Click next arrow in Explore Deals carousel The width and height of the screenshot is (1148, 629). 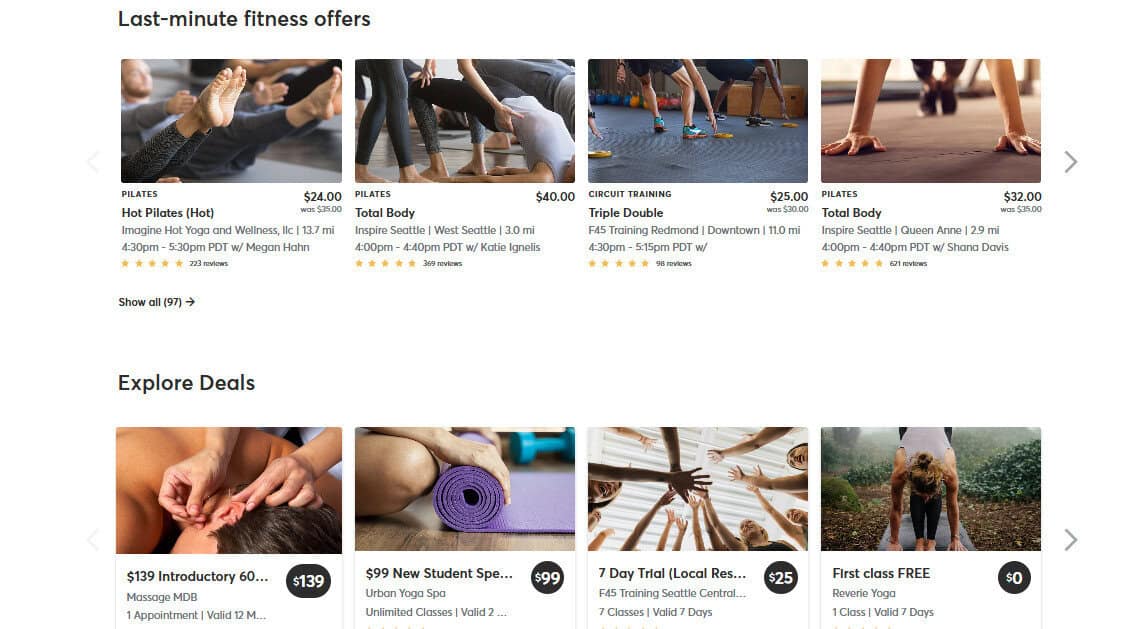[x=1070, y=540]
